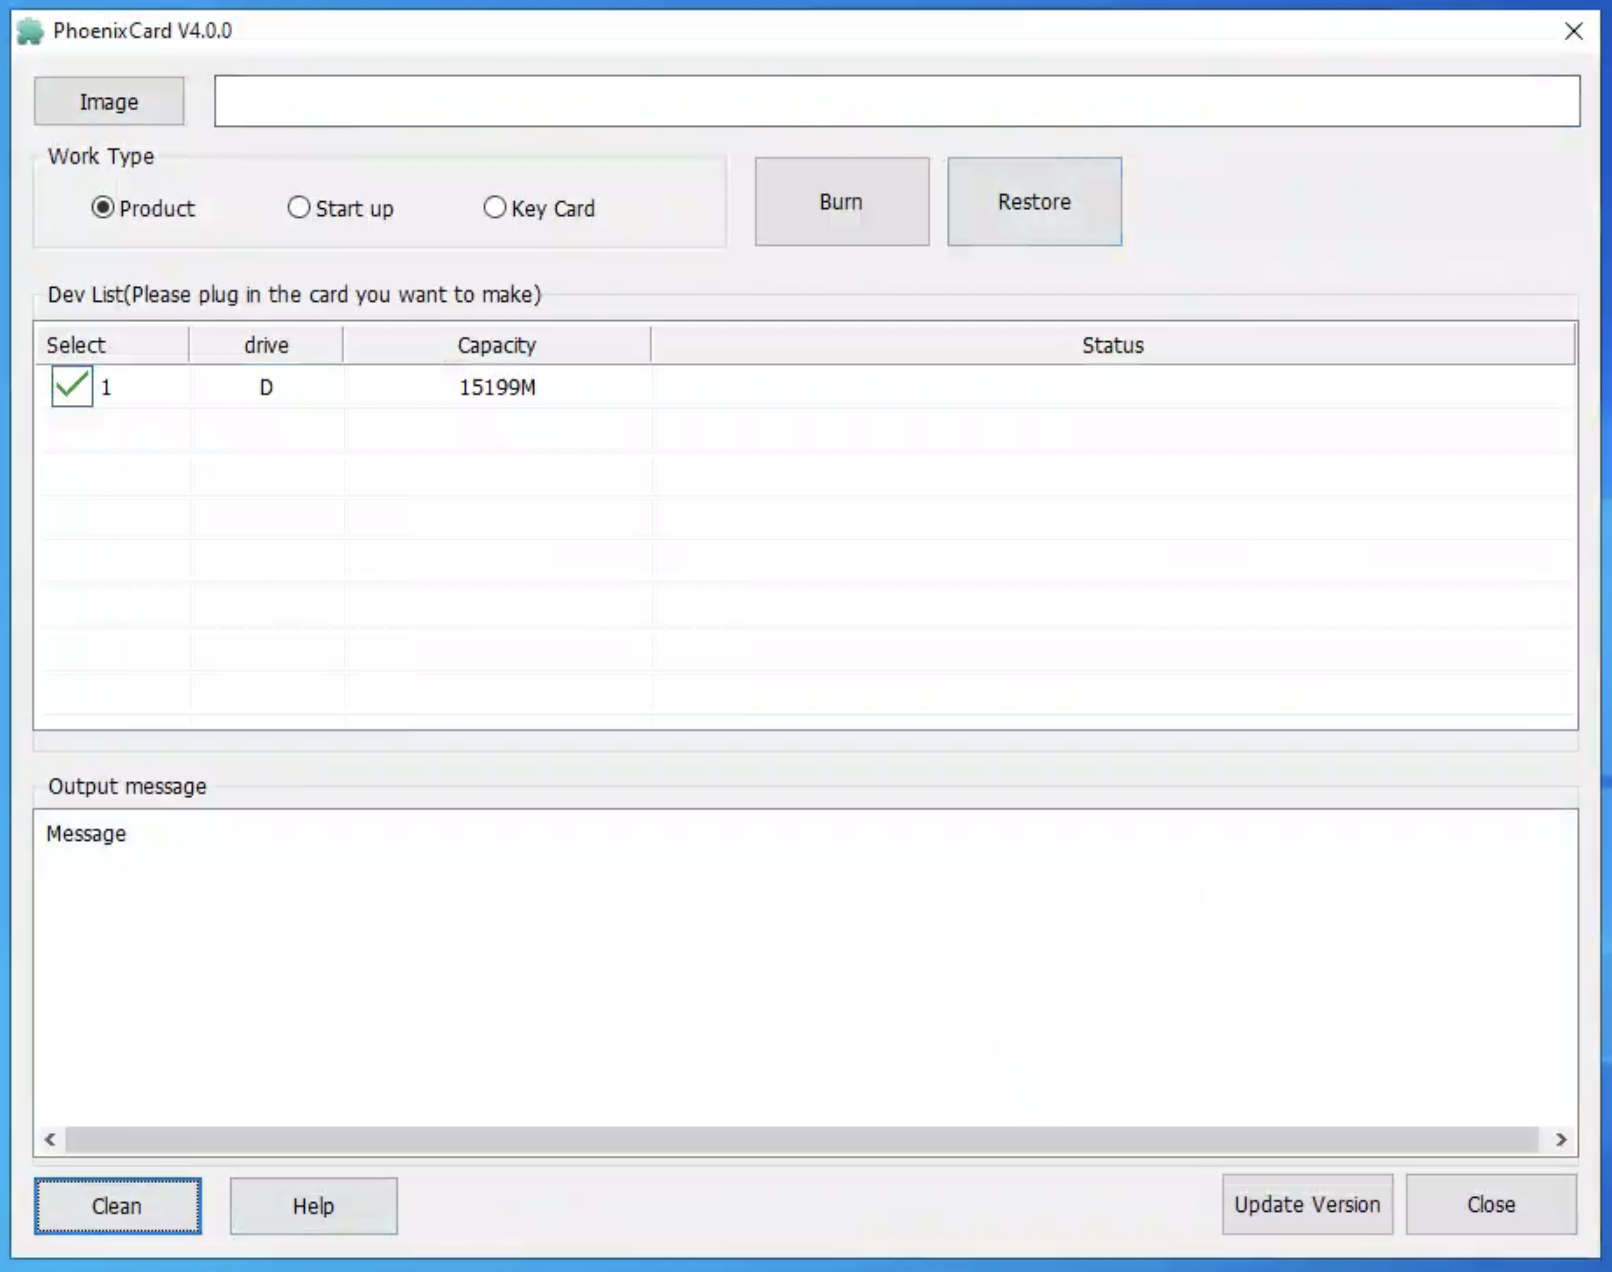Click the Status column header

[x=1112, y=345]
